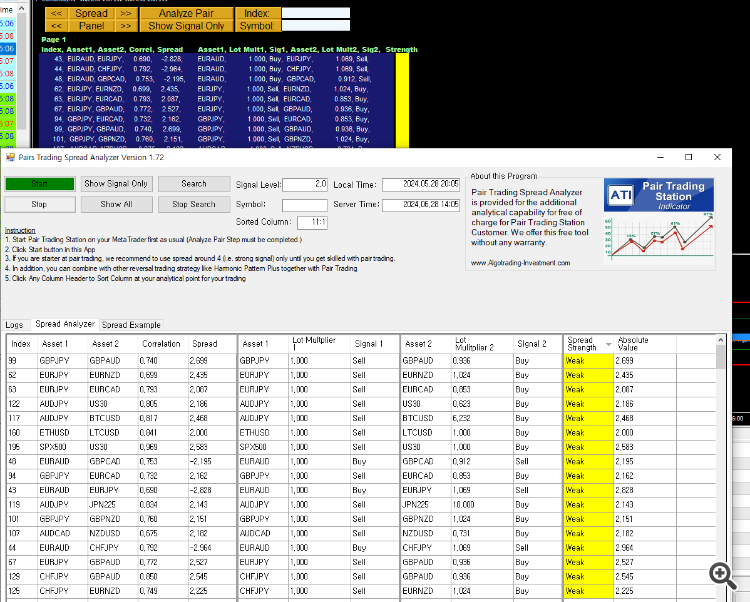This screenshot has width=750, height=602.
Task: Click the Show All button
Action: (x=116, y=204)
